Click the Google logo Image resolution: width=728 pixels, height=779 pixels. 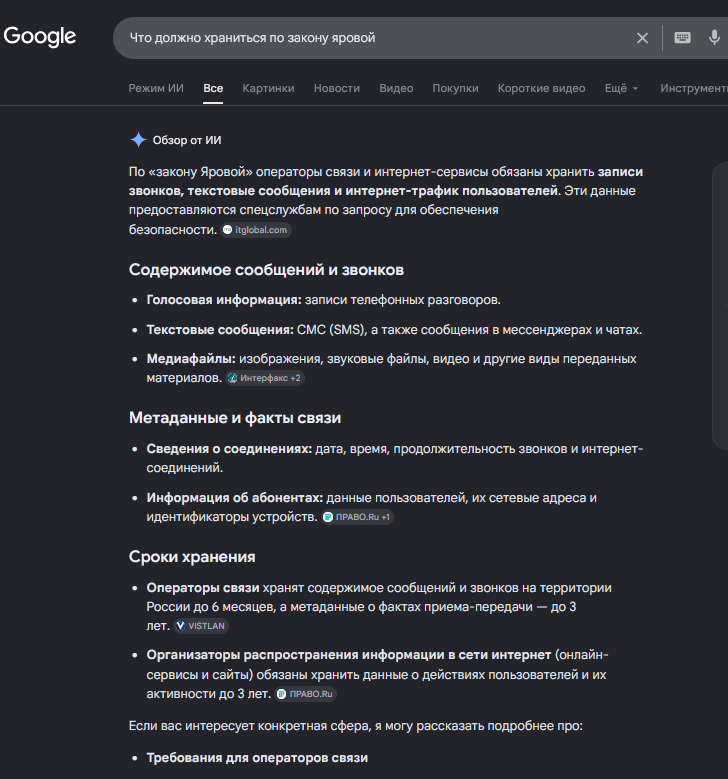(40, 37)
